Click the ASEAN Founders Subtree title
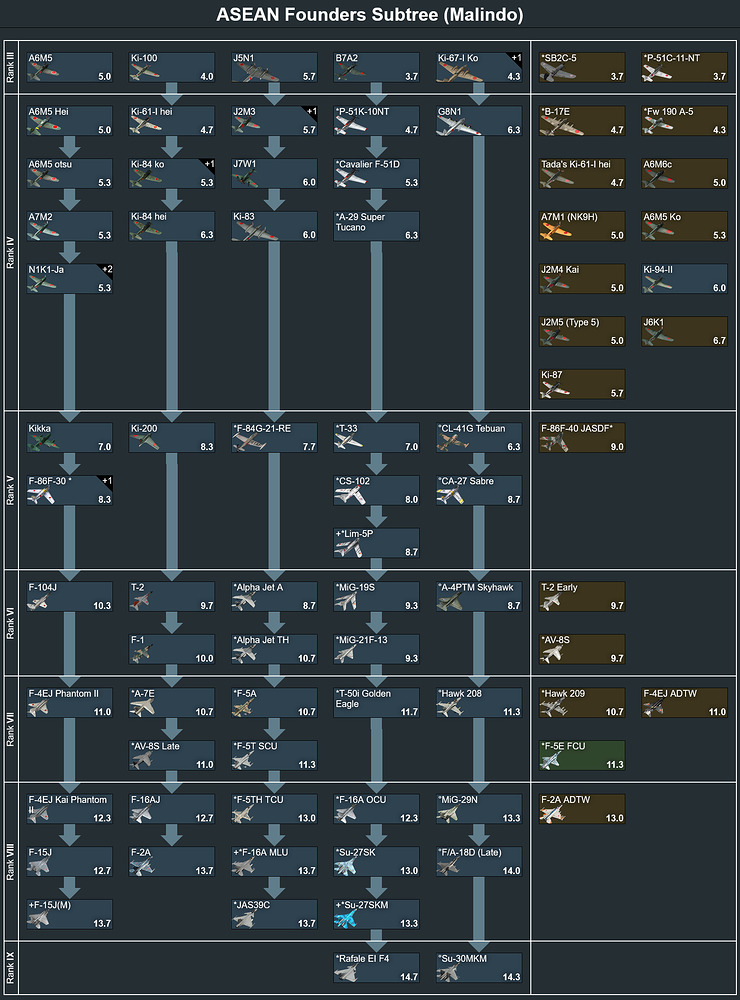This screenshot has height=1000, width=740. pyautogui.click(x=370, y=15)
